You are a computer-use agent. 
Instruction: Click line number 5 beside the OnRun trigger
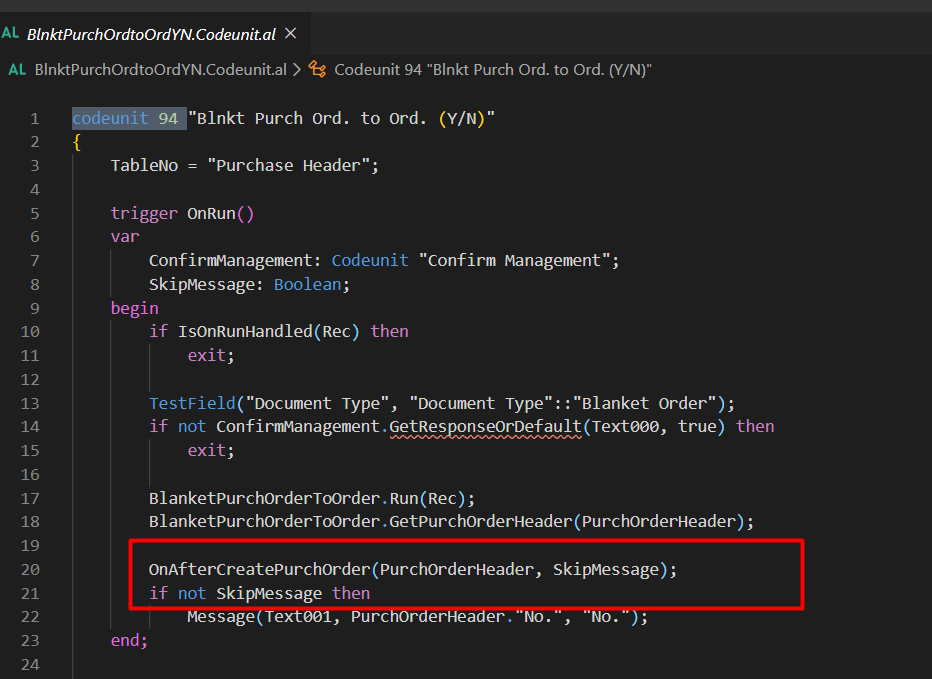[x=34, y=212]
